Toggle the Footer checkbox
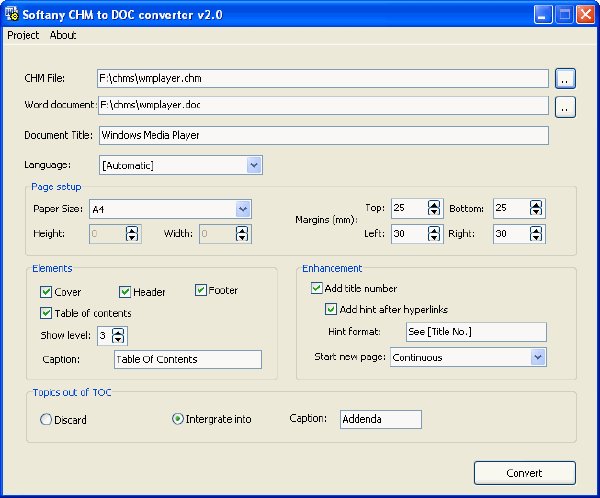Image resolution: width=600 pixels, height=498 pixels. (201, 290)
